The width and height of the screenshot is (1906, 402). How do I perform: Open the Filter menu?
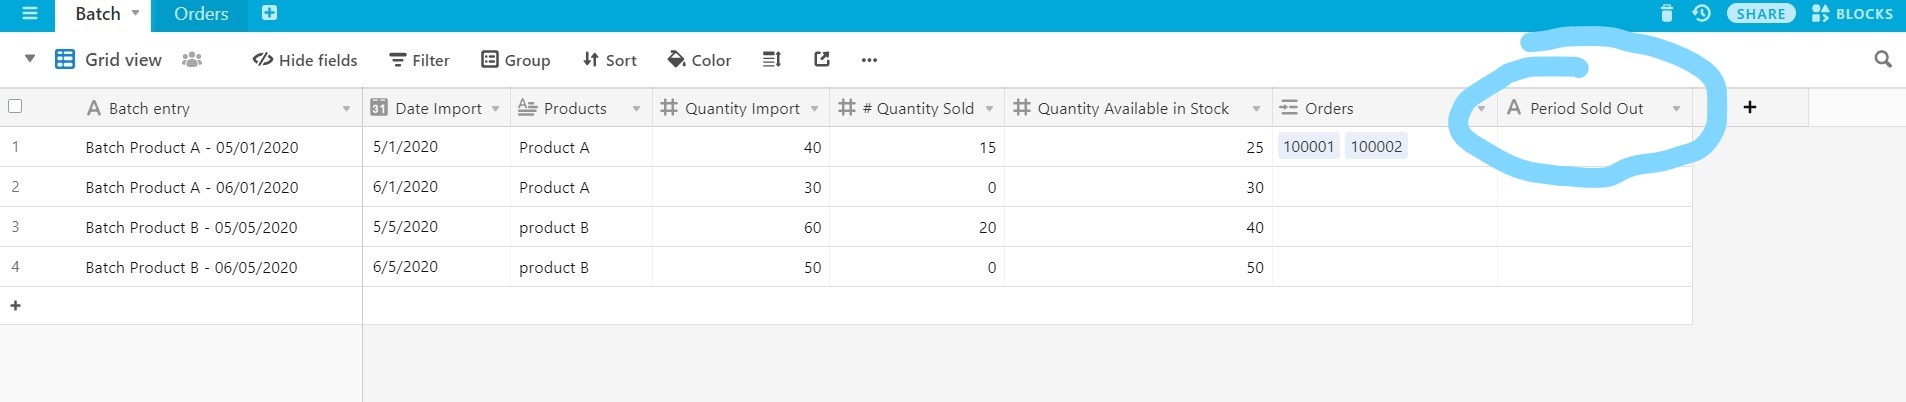(x=420, y=60)
